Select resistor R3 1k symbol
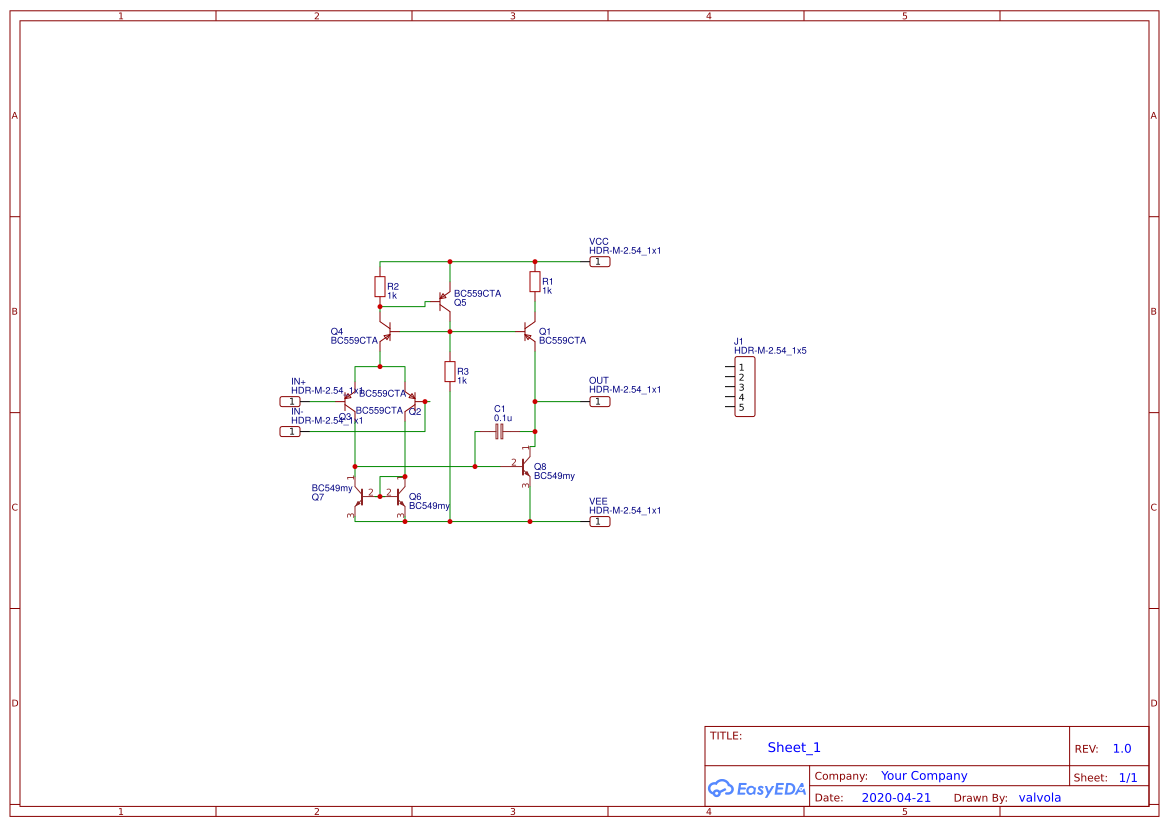 449,372
